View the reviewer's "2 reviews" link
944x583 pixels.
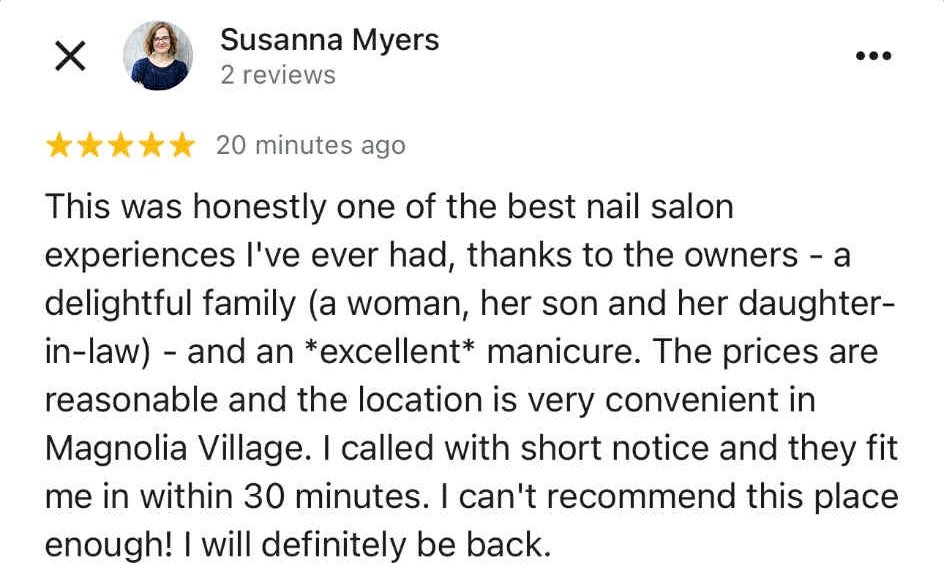[278, 75]
